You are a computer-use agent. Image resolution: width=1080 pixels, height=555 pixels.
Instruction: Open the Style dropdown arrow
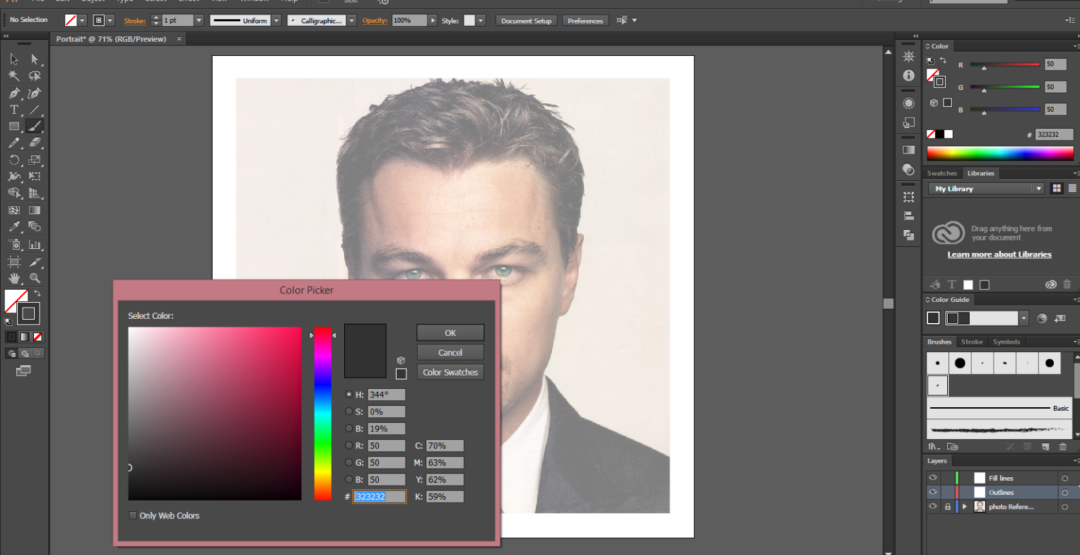pos(481,21)
